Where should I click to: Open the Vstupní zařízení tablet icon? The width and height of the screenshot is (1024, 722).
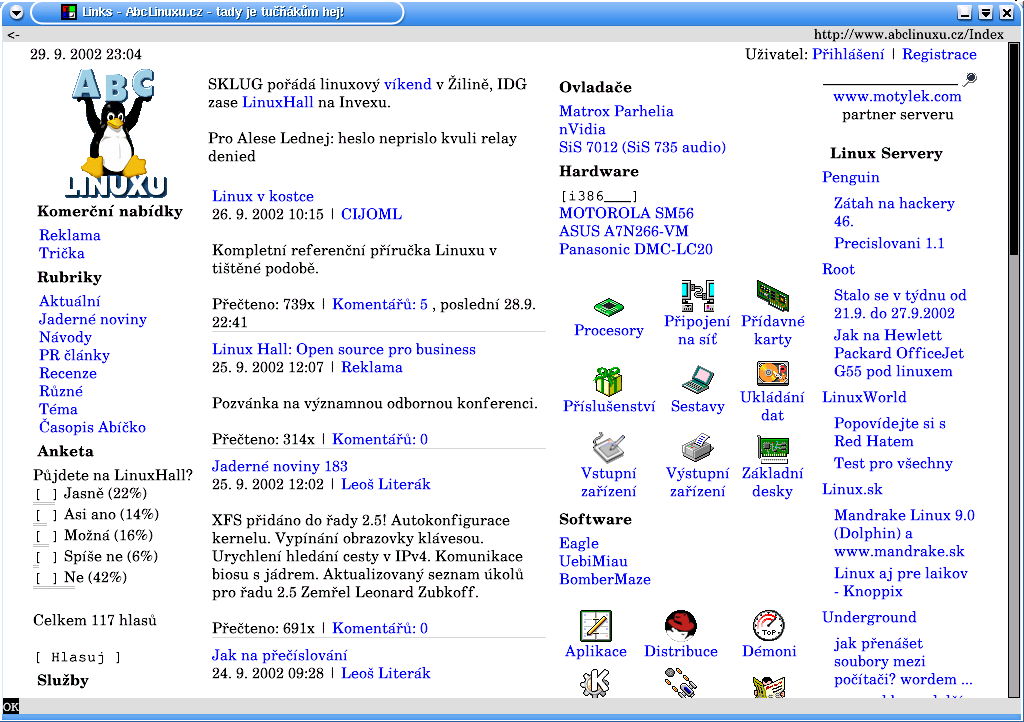[x=609, y=447]
